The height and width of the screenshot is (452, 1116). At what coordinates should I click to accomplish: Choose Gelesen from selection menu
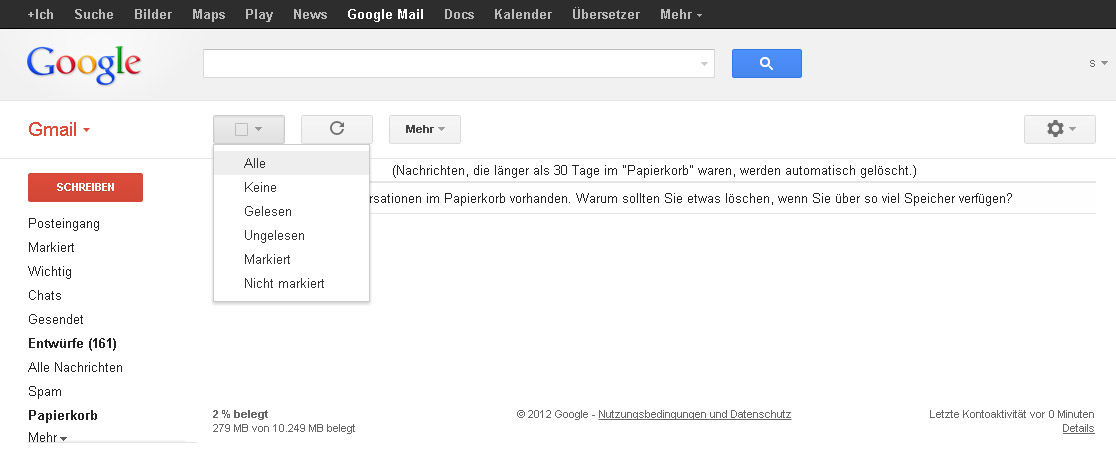coord(291,211)
